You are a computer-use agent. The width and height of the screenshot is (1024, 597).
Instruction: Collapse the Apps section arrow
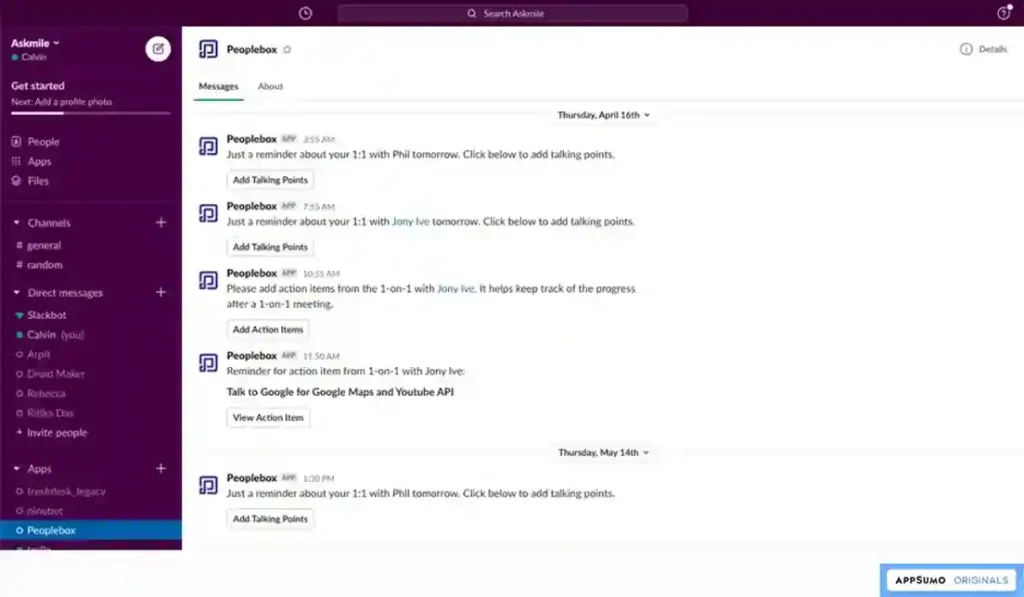pos(16,468)
